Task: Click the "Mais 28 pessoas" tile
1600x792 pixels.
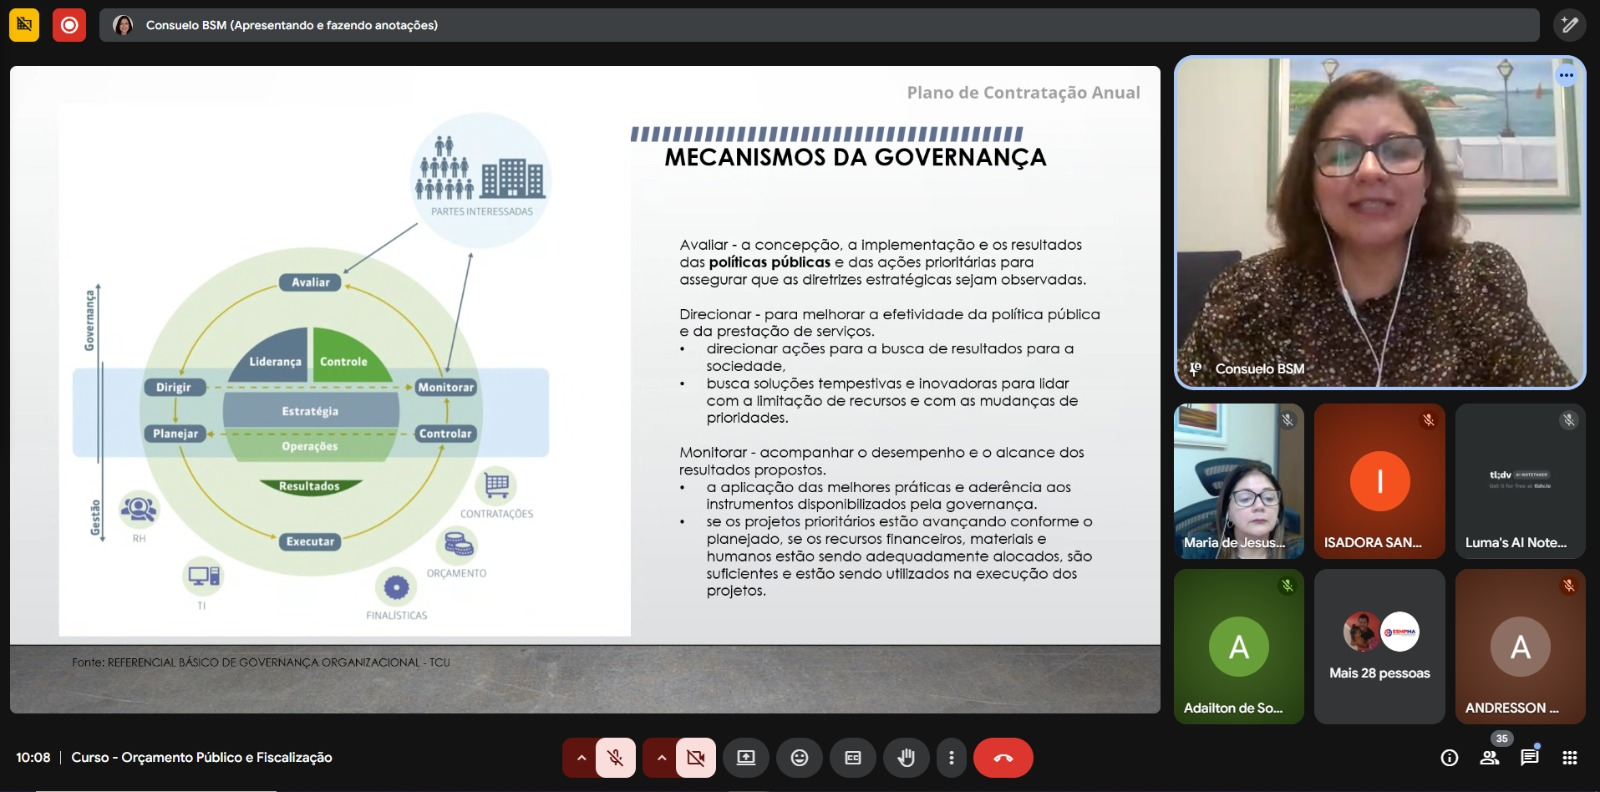Action: pyautogui.click(x=1379, y=646)
